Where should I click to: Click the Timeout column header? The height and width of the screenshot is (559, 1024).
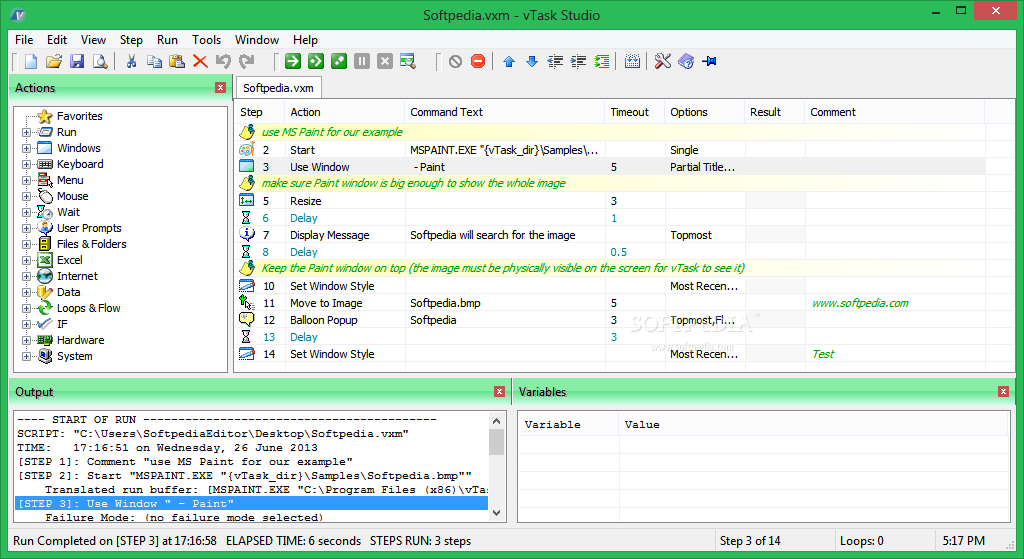click(x=634, y=112)
